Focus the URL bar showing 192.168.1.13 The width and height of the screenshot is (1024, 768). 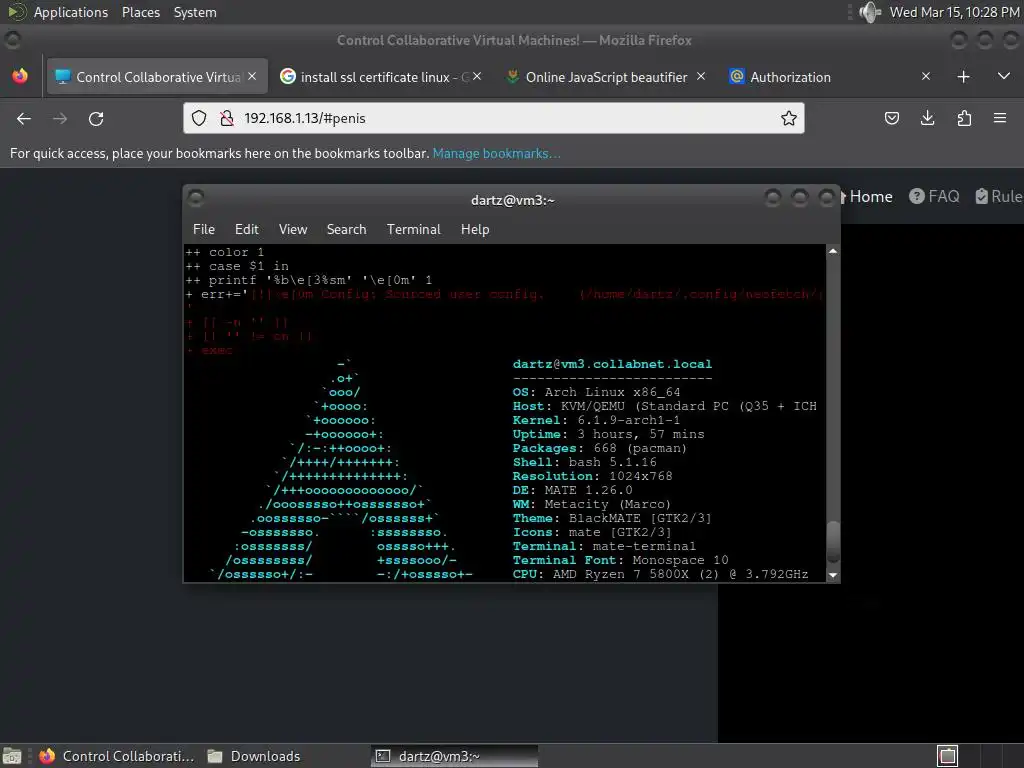coord(494,118)
